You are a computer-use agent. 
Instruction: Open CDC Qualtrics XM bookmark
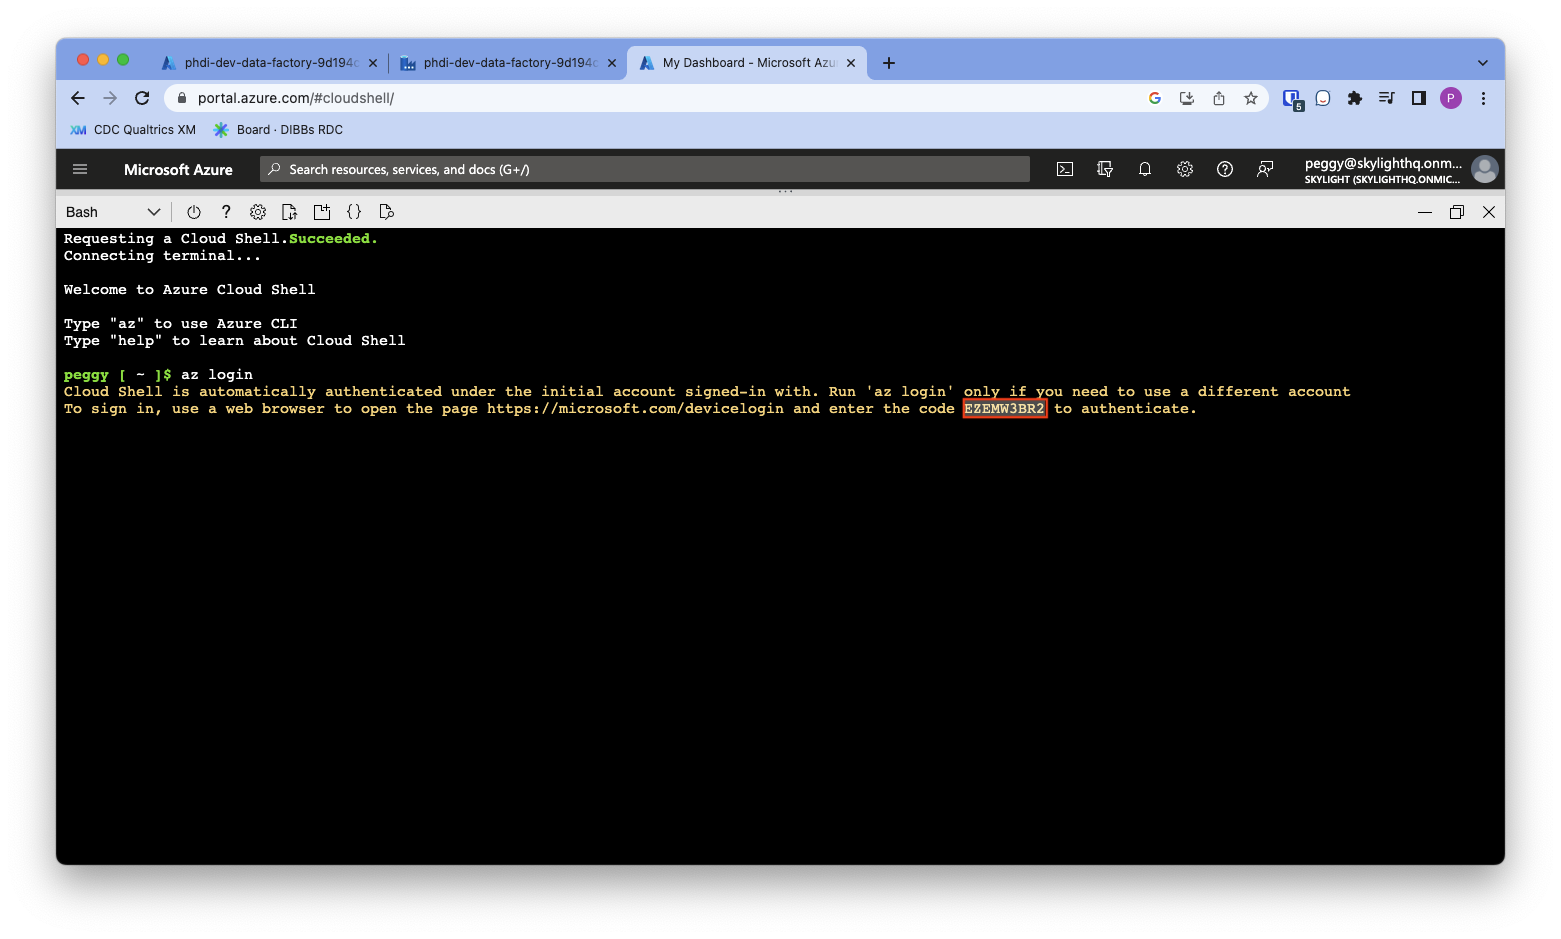(133, 130)
